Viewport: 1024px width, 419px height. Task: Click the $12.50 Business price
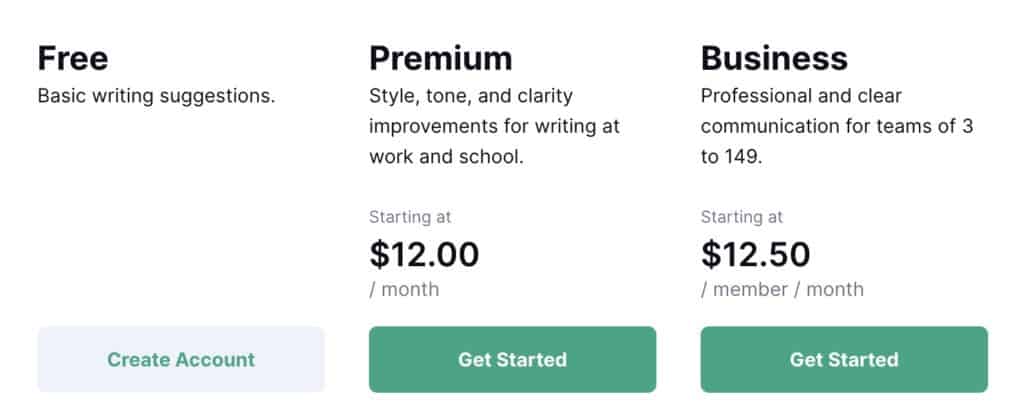point(755,254)
